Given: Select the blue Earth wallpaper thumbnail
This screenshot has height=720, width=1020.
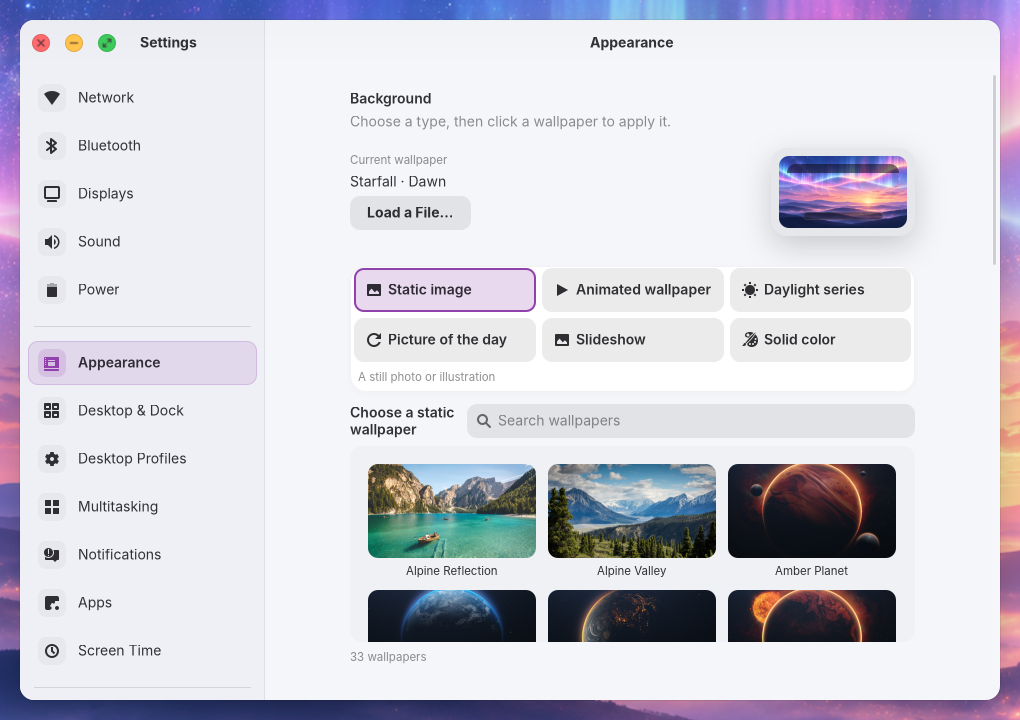Looking at the screenshot, I should [x=452, y=616].
